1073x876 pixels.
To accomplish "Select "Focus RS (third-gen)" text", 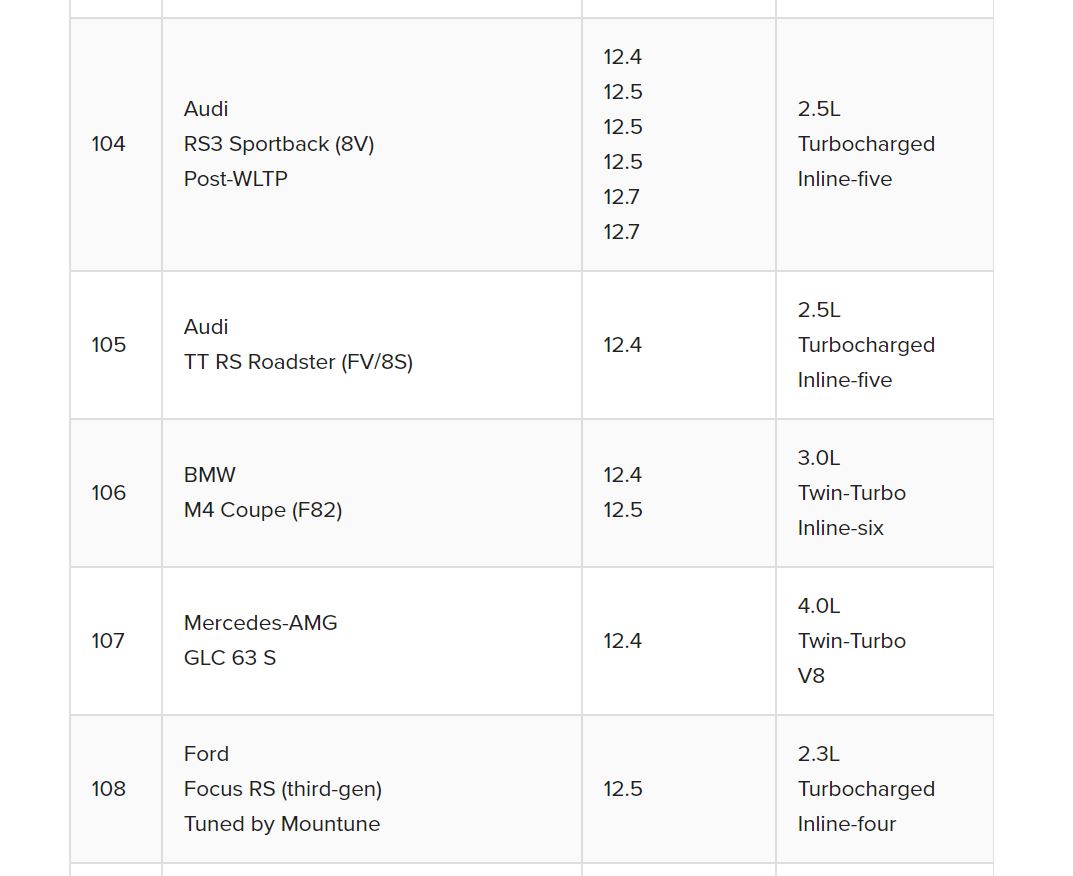I will pyautogui.click(x=283, y=789).
